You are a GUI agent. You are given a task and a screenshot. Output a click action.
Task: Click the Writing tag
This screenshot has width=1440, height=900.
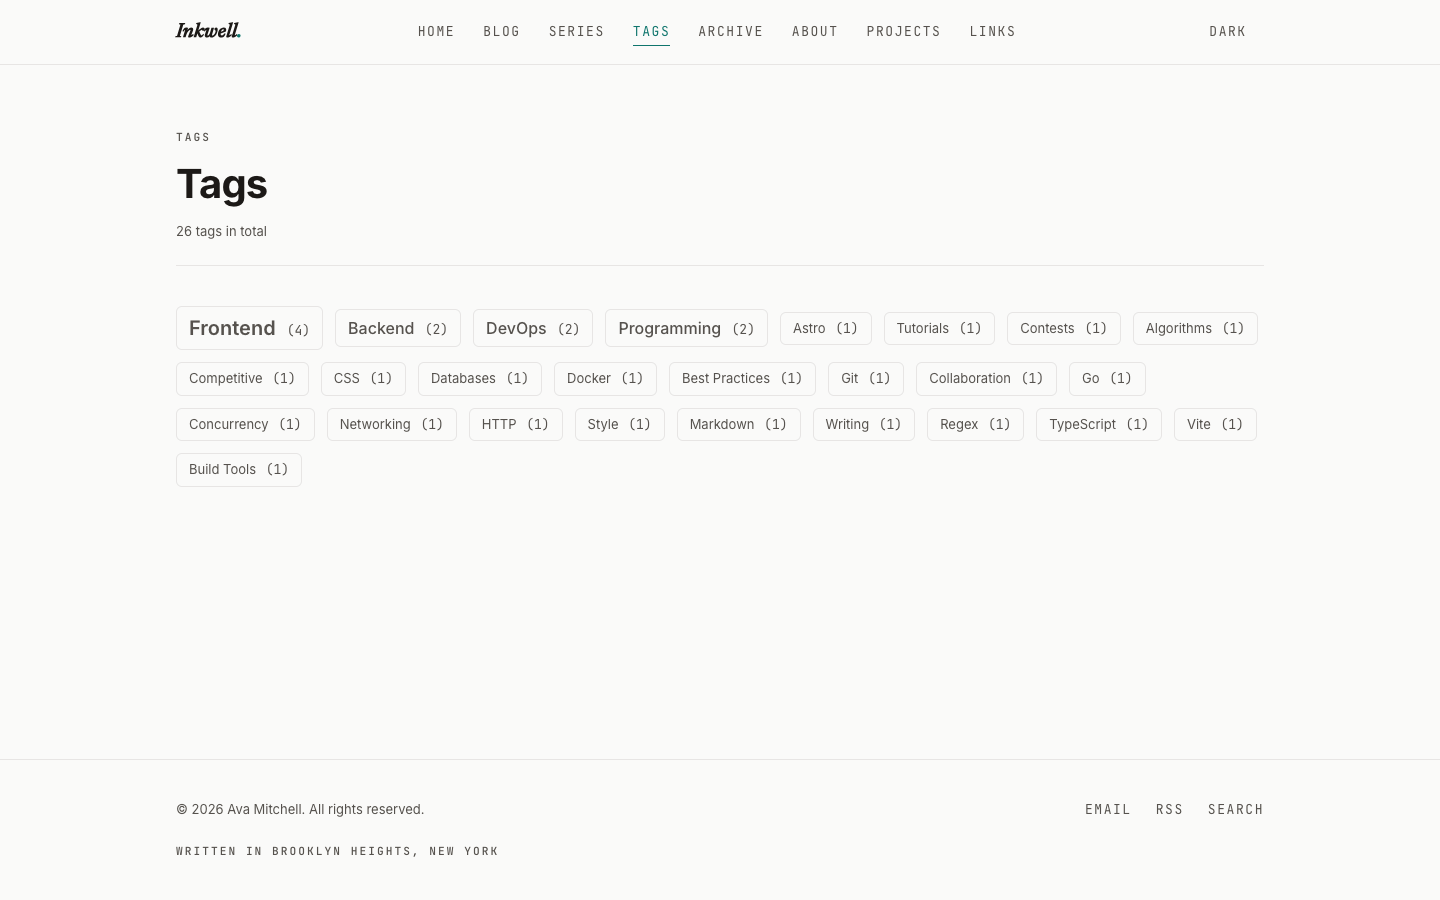[x=864, y=424]
